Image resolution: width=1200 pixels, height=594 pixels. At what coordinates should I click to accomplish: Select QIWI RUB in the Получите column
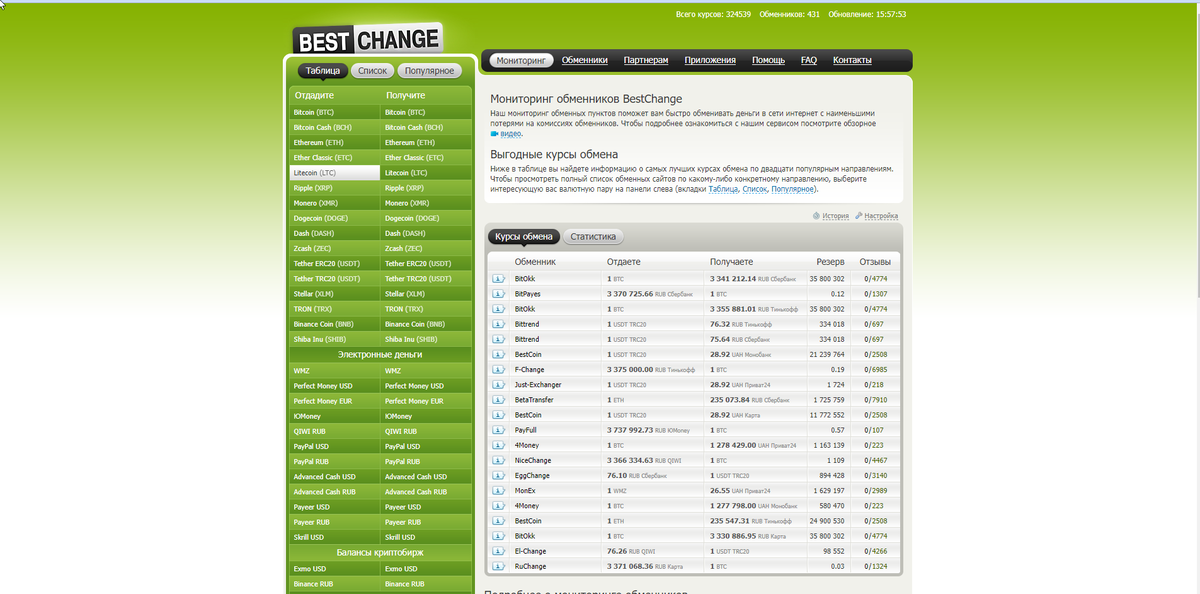427,431
